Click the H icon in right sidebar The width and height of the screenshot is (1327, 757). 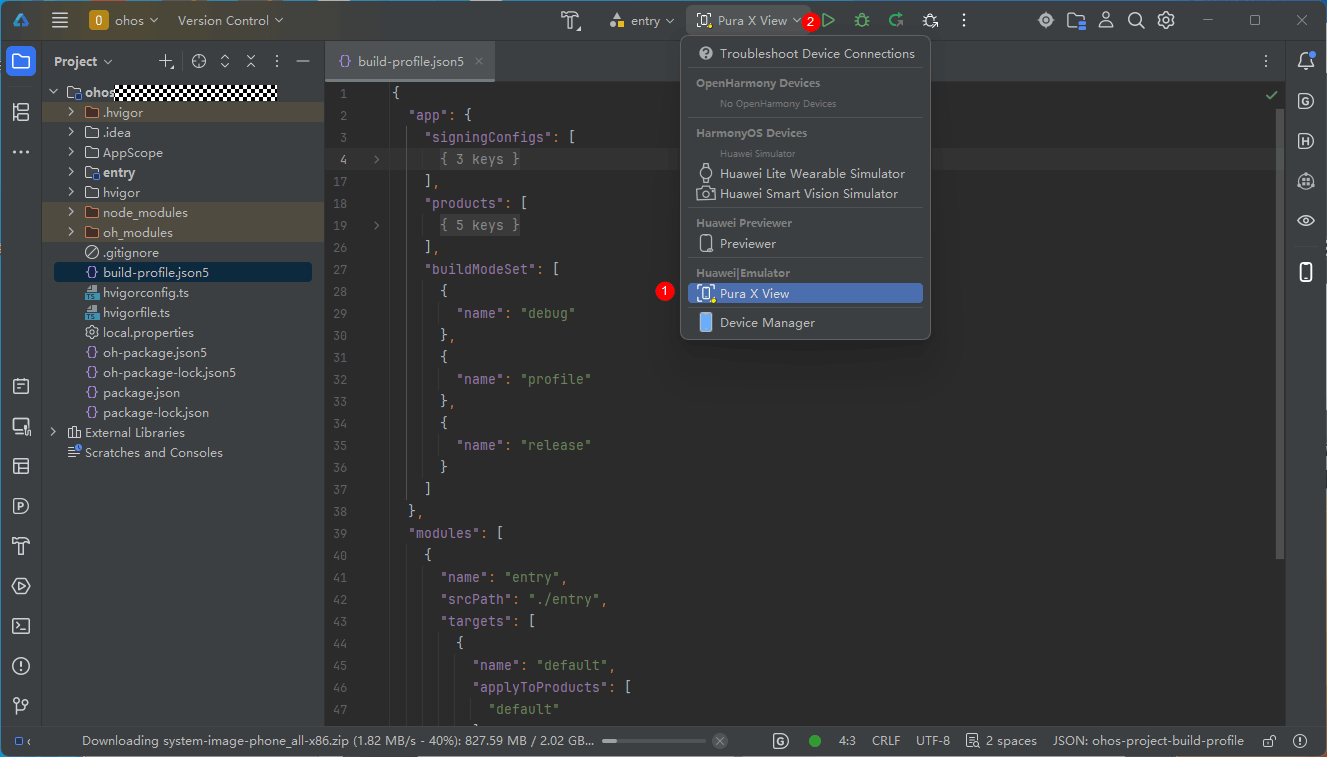1305,141
